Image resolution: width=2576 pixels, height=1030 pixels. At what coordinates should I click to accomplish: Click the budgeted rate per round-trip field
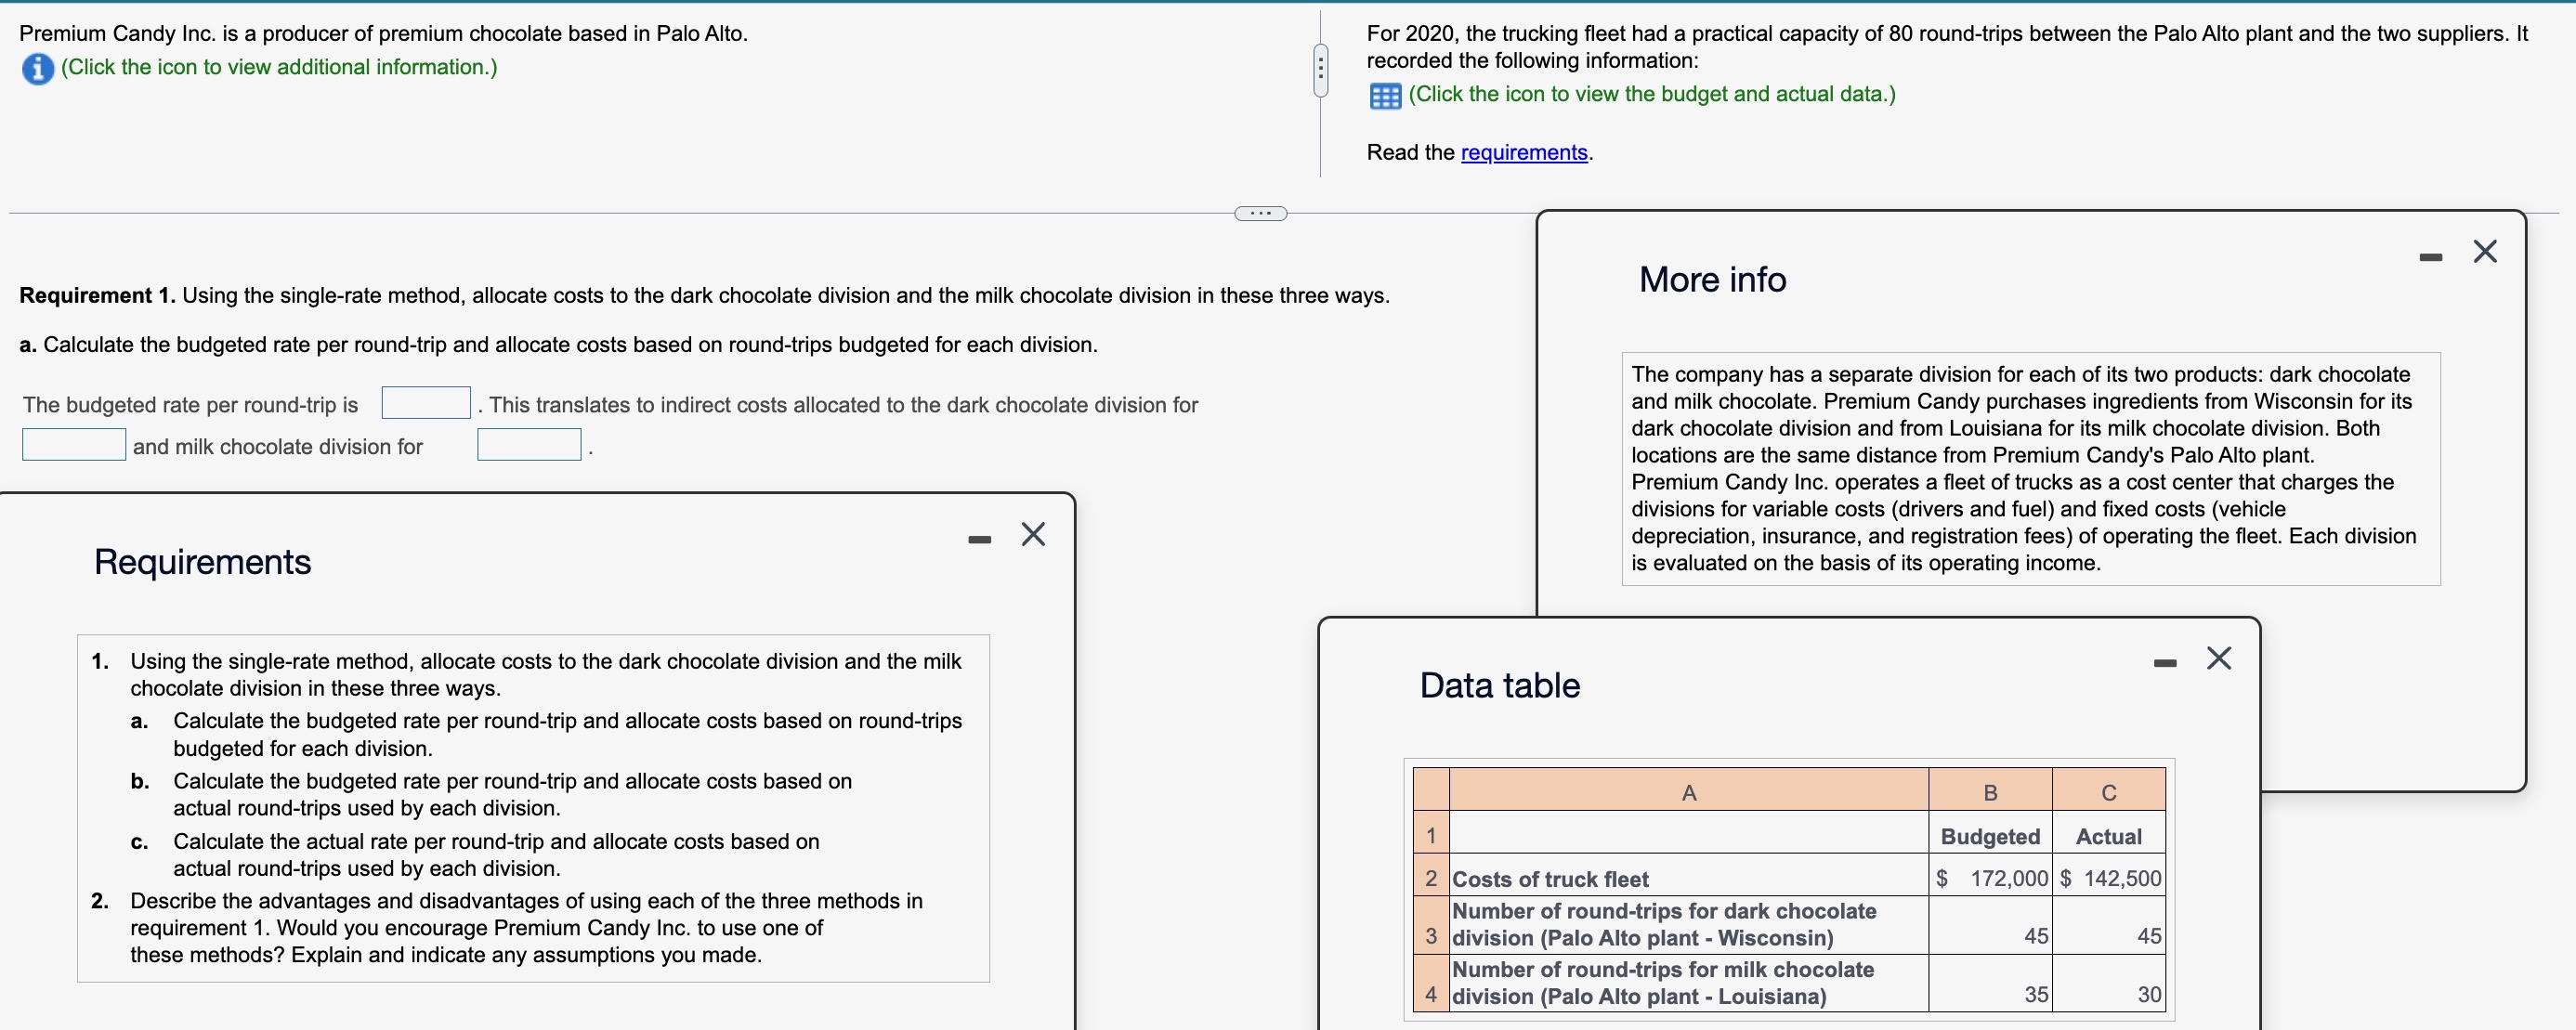tap(426, 403)
